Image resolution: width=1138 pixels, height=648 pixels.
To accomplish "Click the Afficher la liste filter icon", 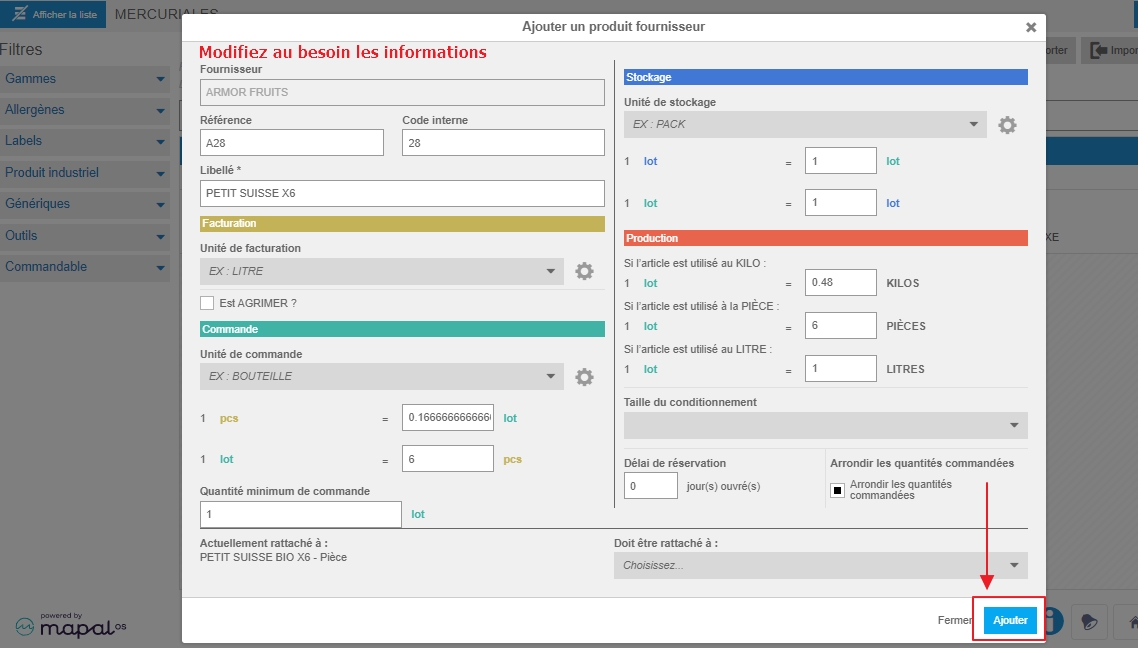I will click(20, 14).
